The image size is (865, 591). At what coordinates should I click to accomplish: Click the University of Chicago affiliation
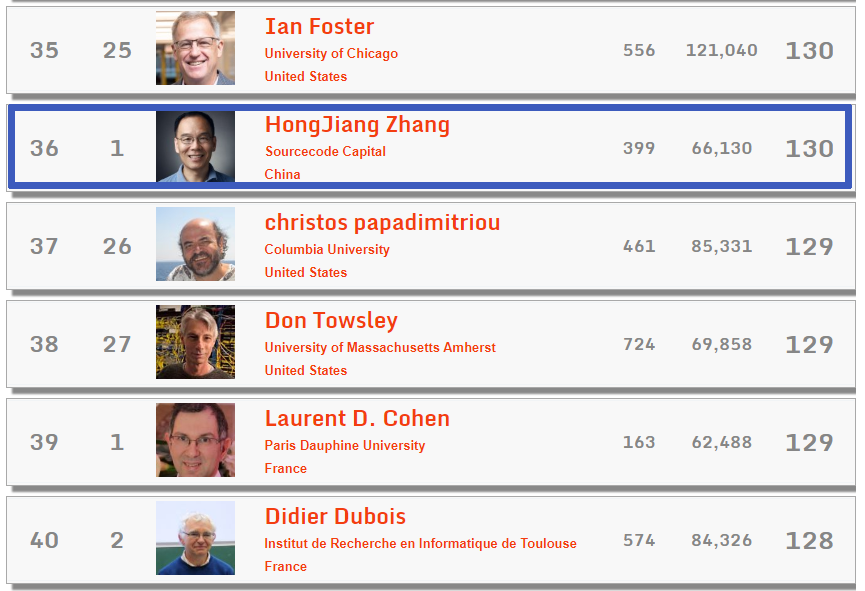pos(331,53)
